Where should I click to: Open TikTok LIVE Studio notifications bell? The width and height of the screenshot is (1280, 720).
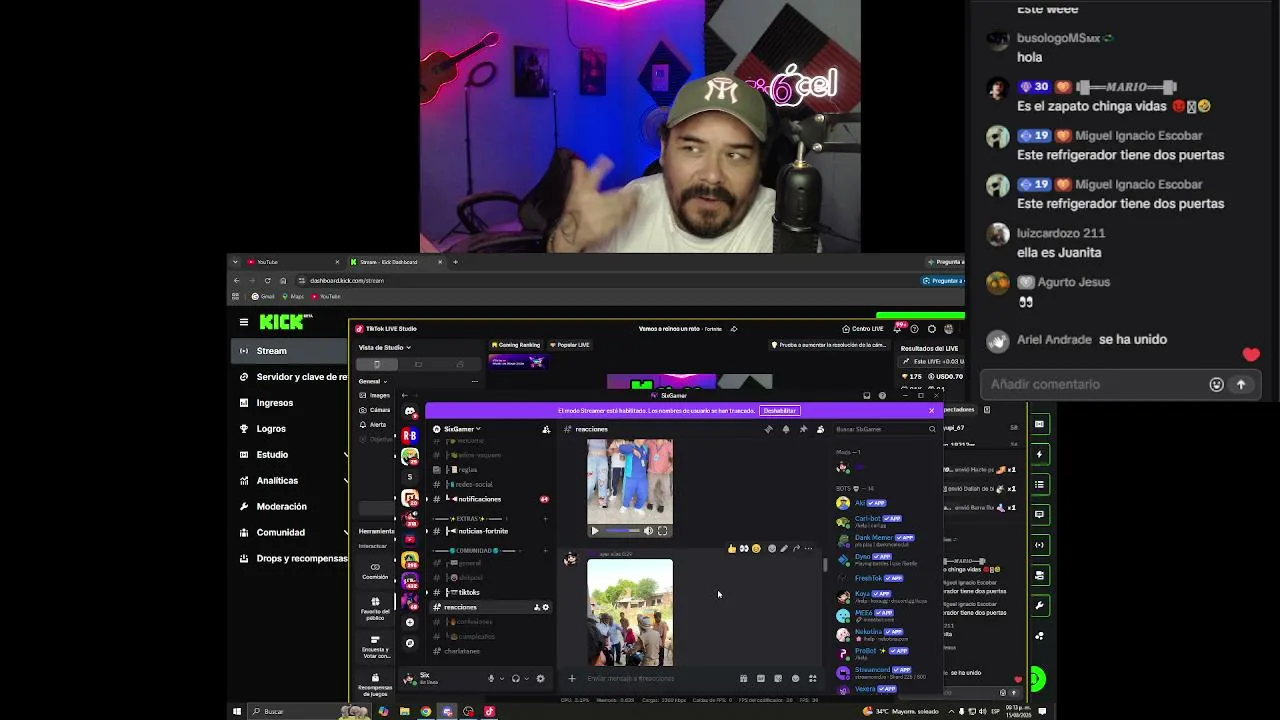[x=898, y=329]
